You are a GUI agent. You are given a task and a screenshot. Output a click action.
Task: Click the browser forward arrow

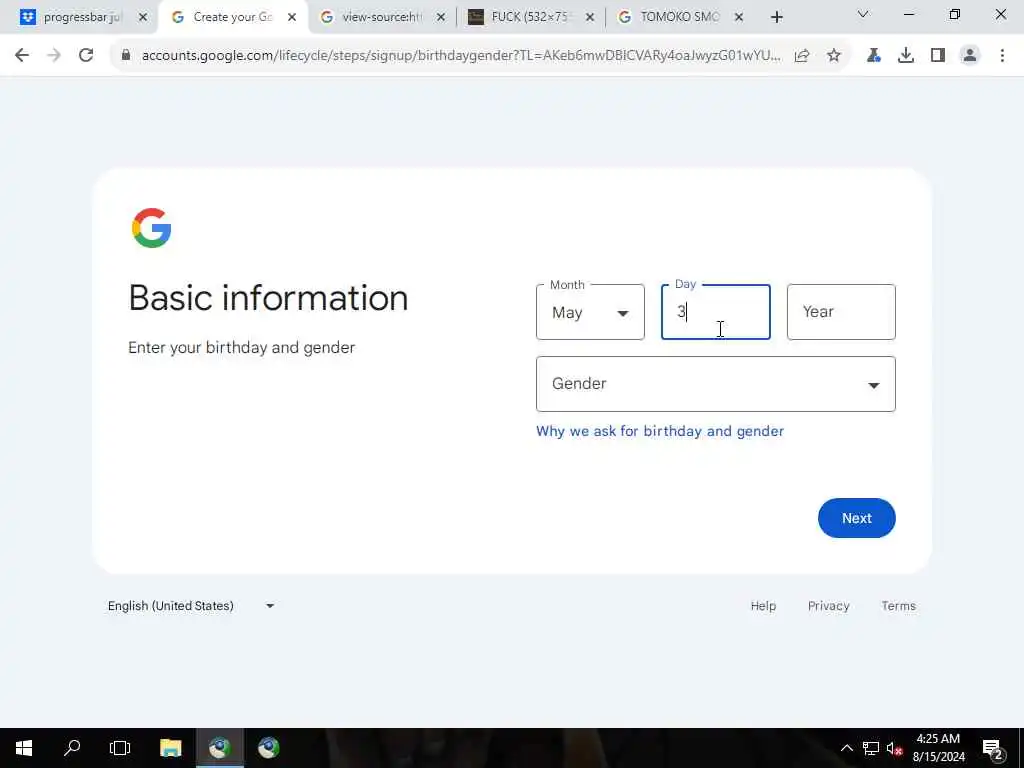(x=54, y=56)
